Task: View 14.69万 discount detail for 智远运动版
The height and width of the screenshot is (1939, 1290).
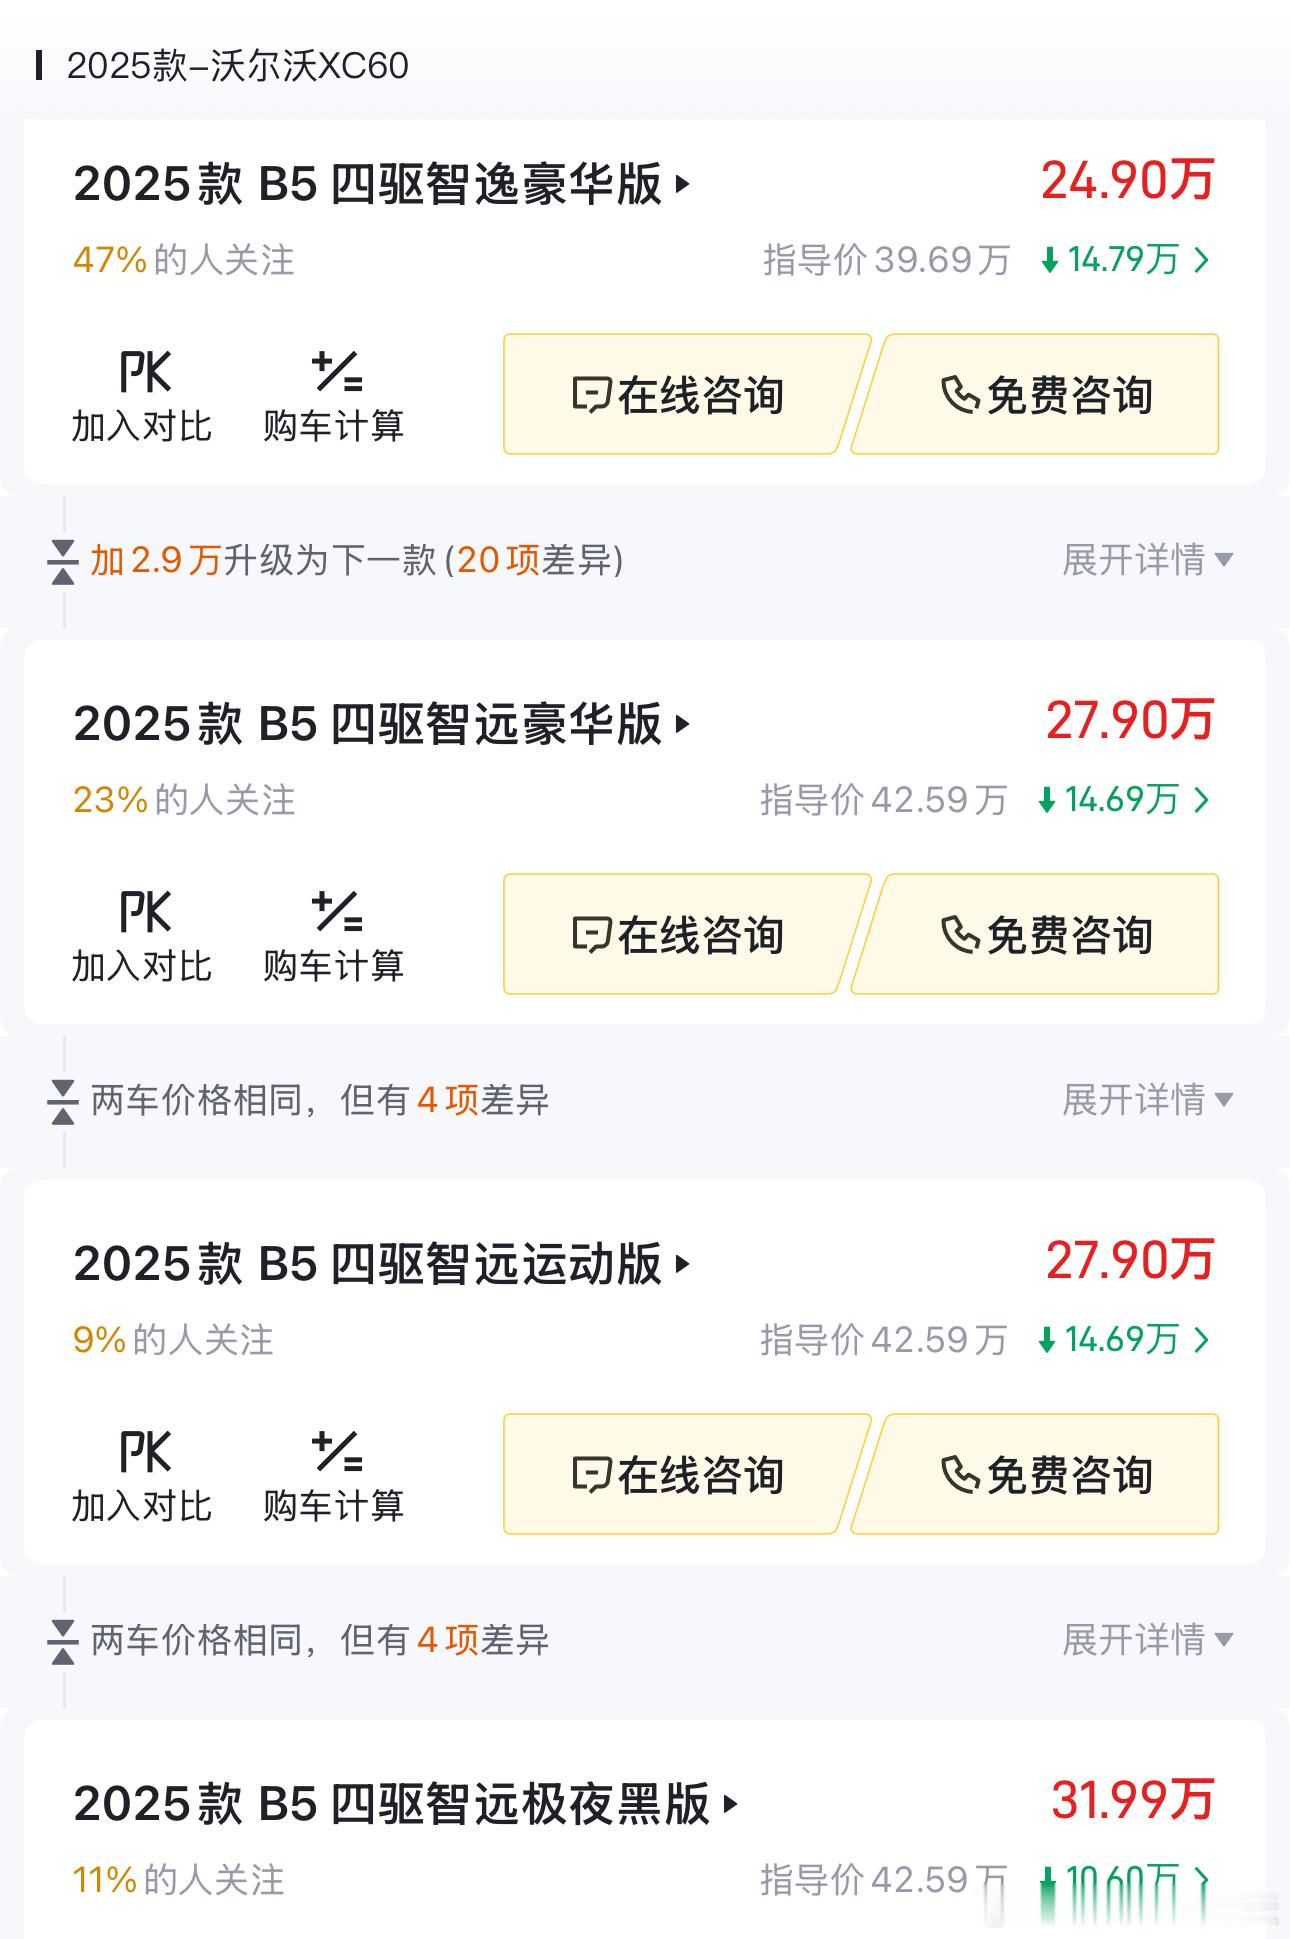Action: pos(1124,1340)
